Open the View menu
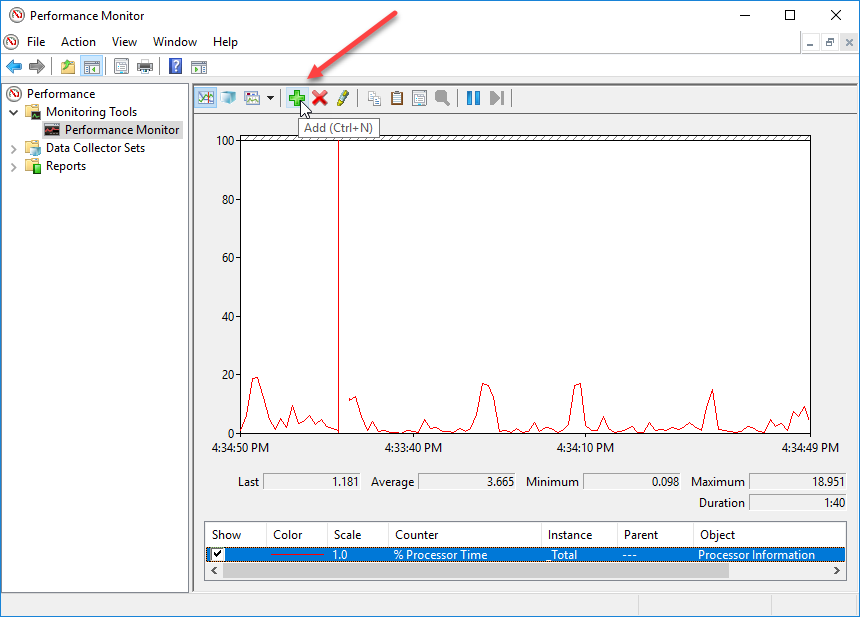Image resolution: width=860 pixels, height=617 pixels. (x=124, y=42)
